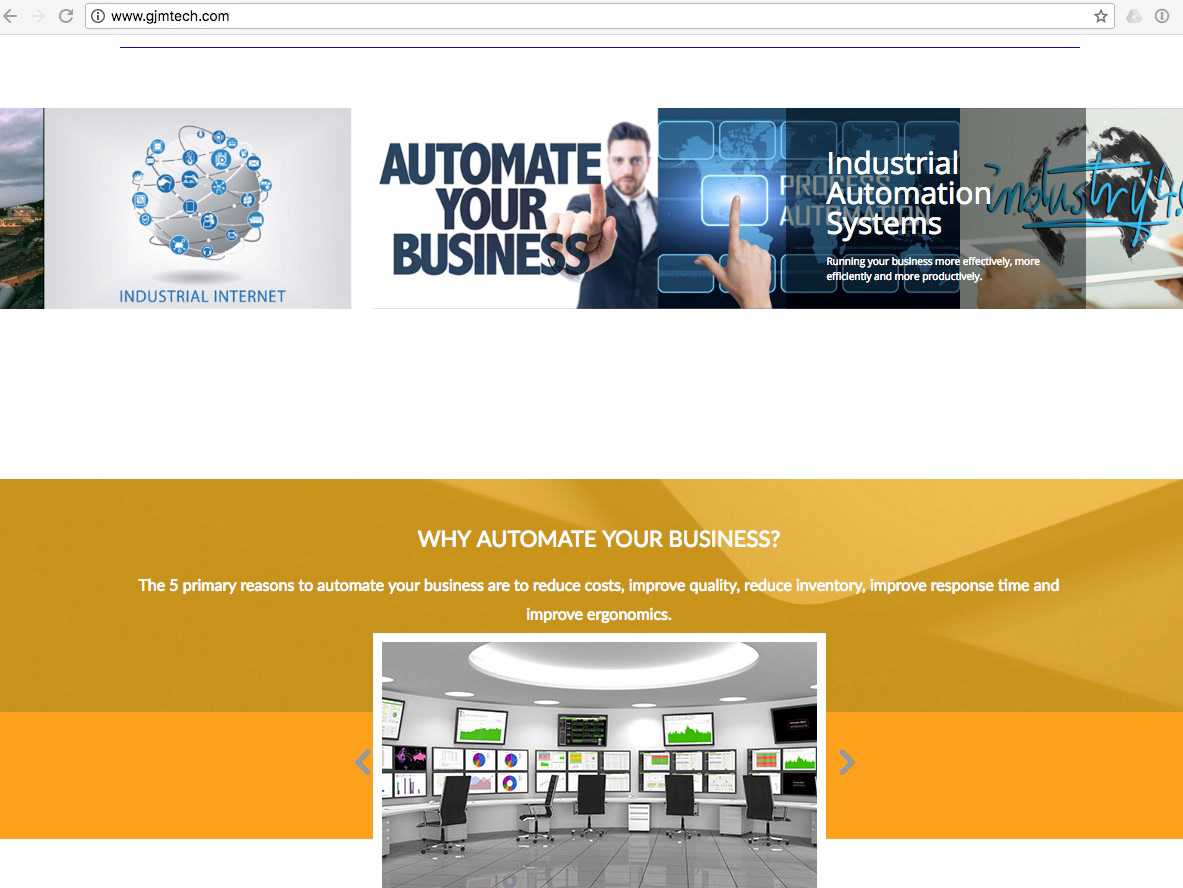Advance carousel with the right chevron
Image resolution: width=1183 pixels, height=888 pixels.
(847, 762)
